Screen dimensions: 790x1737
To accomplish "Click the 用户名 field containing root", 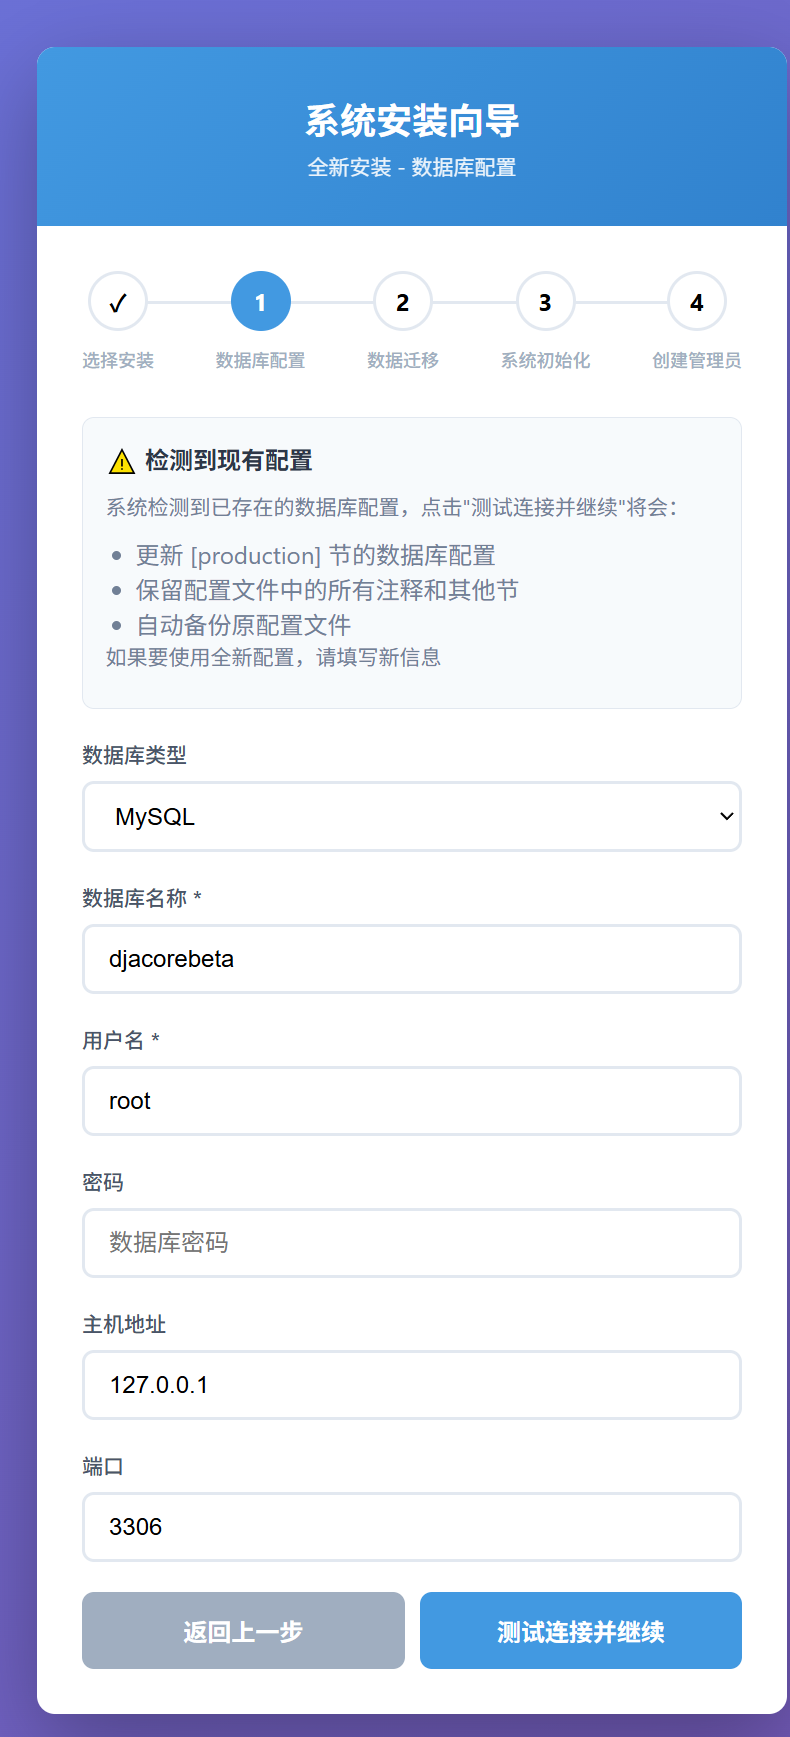I will coord(411,1101).
